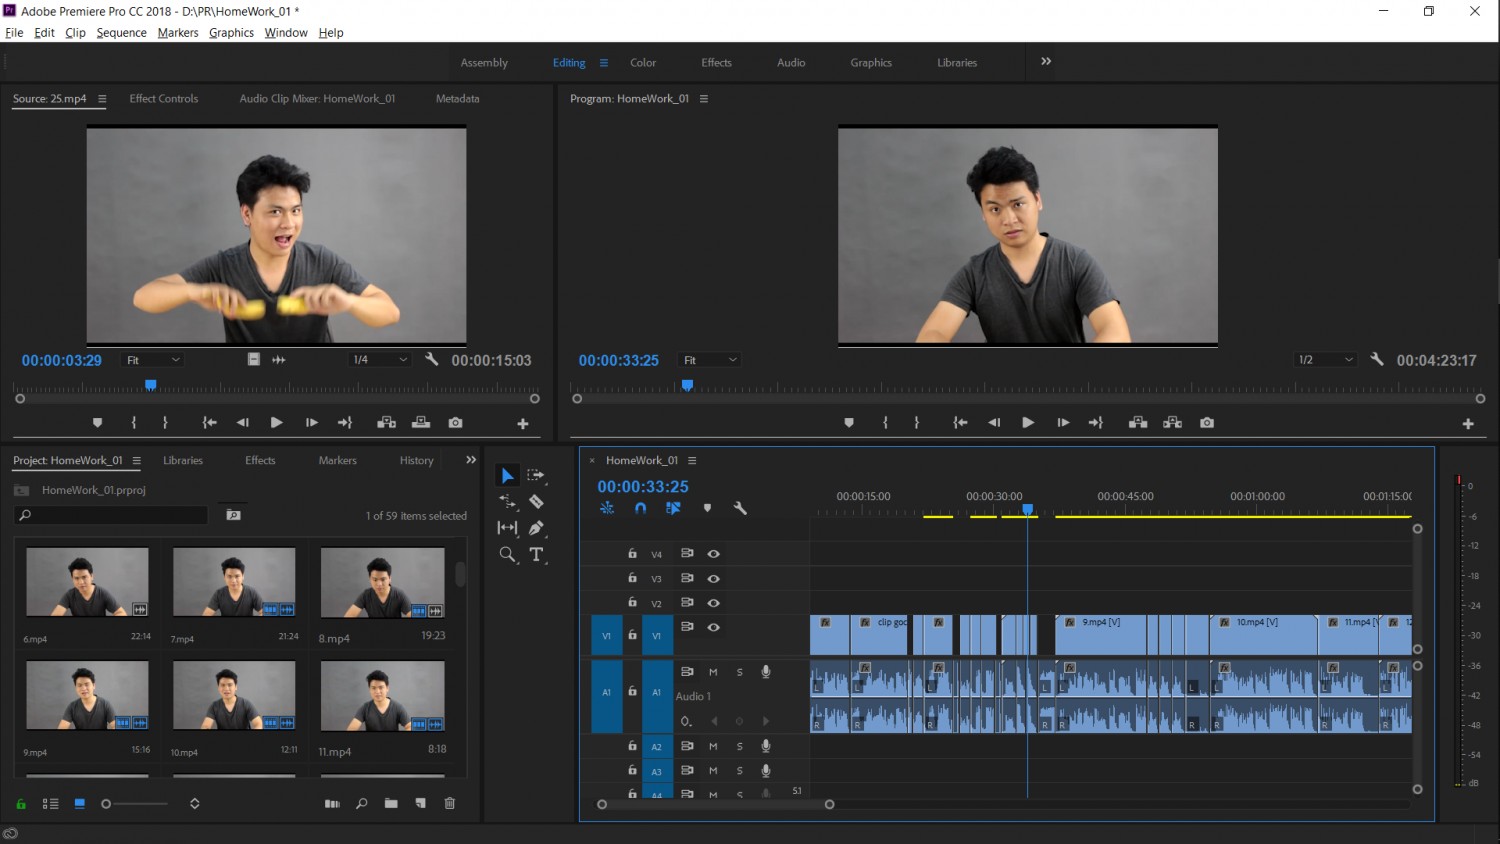Select the Type tool

coord(536,554)
